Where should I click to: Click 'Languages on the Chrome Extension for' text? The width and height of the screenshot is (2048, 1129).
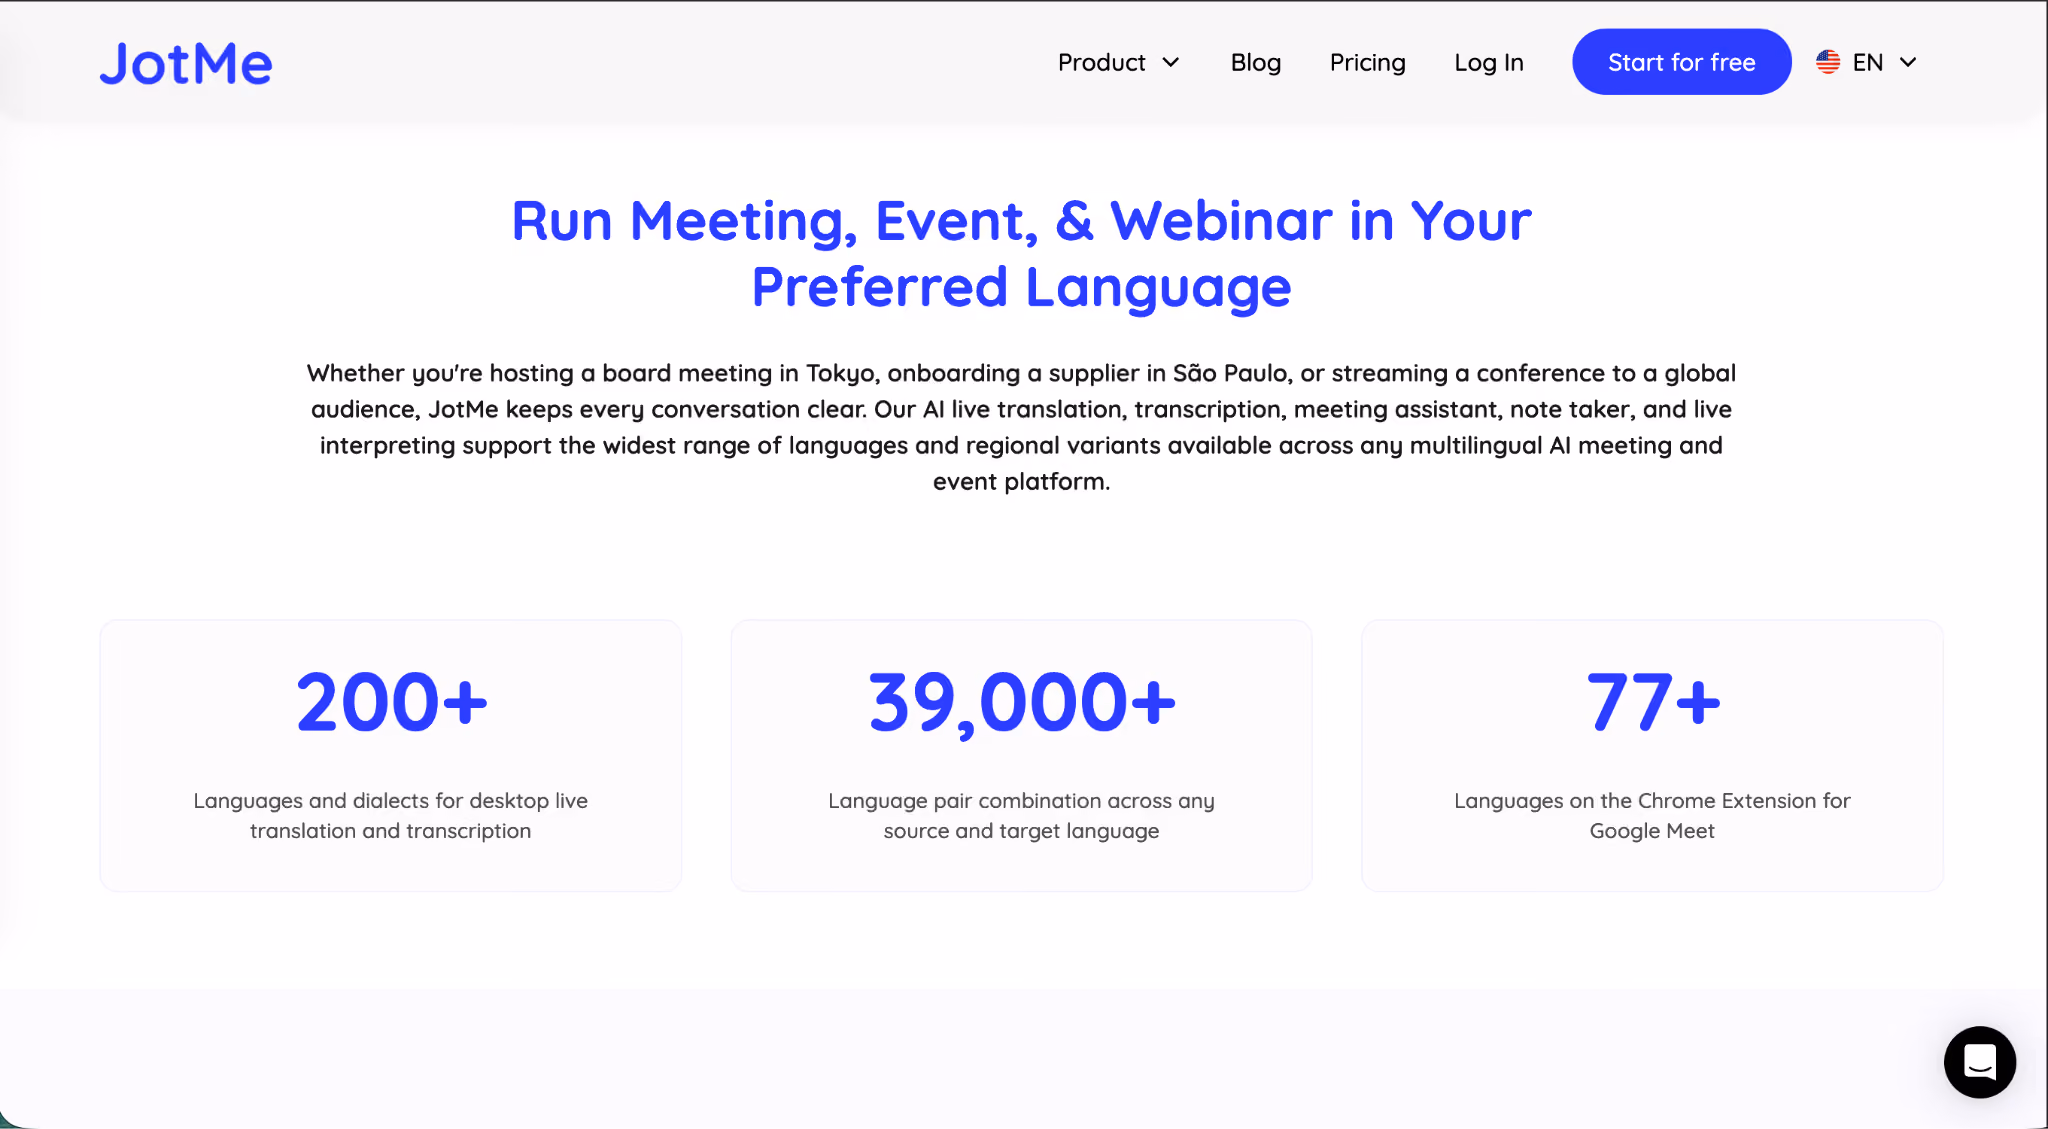point(1653,801)
